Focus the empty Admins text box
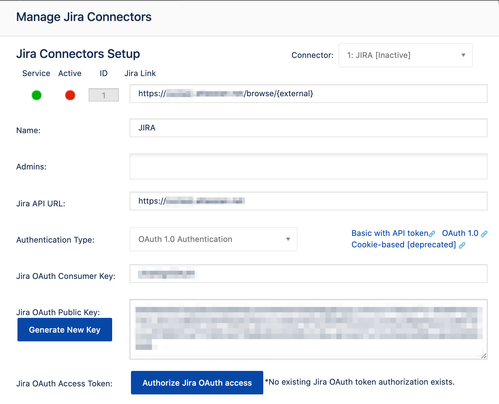The image size is (499, 404). 308,166
